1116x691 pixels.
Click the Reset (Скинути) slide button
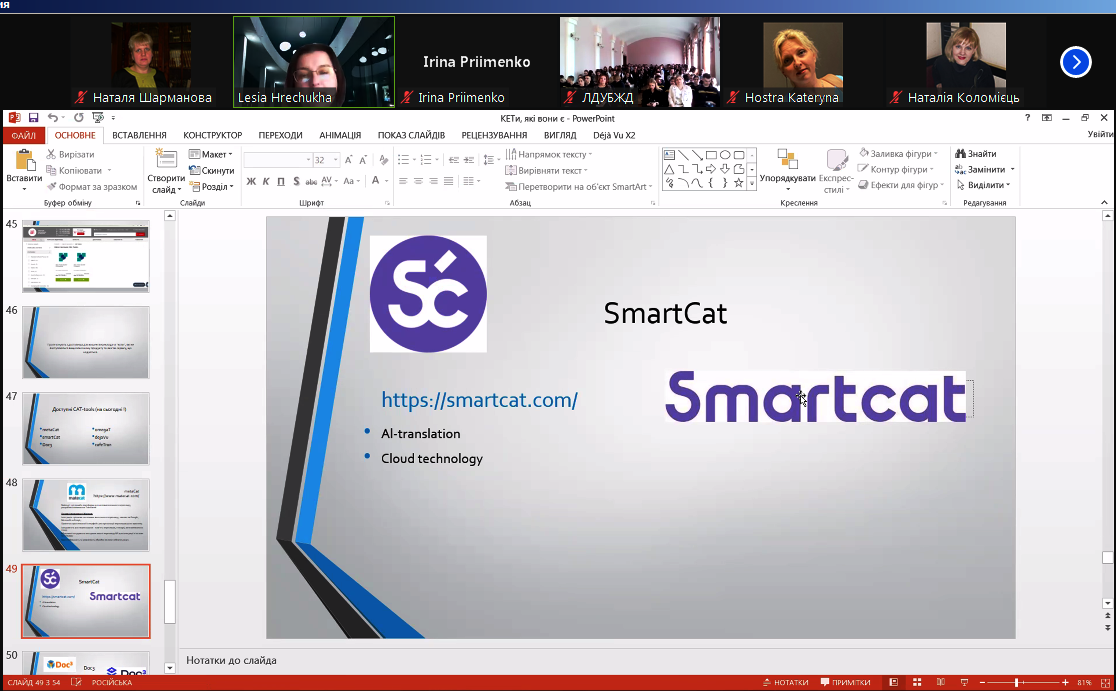[216, 170]
